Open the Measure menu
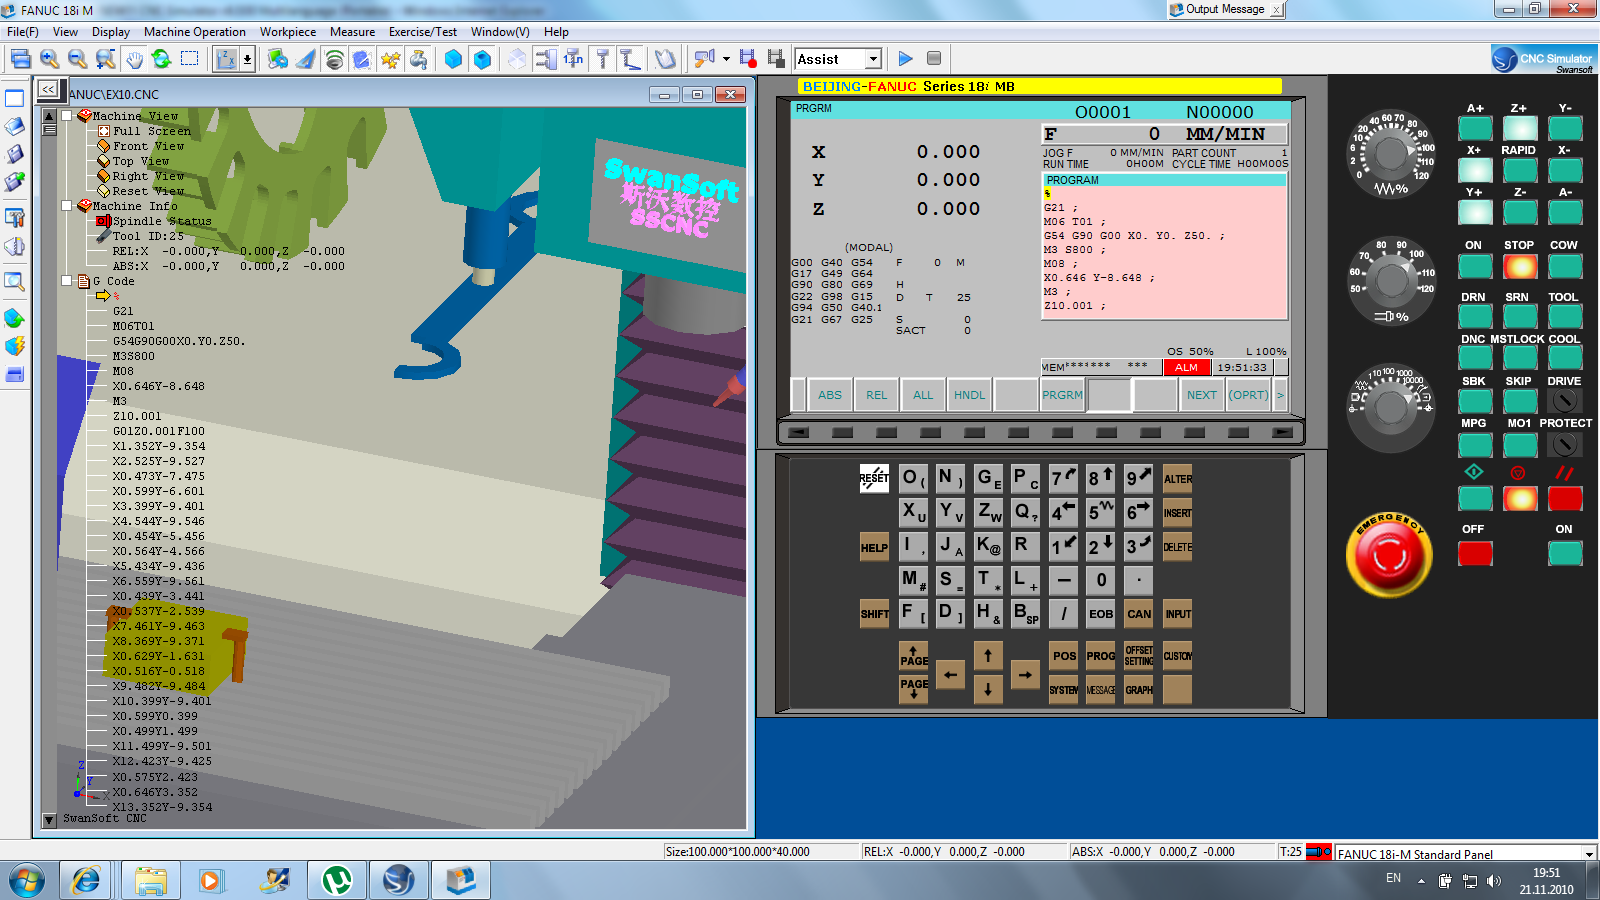 click(x=353, y=32)
